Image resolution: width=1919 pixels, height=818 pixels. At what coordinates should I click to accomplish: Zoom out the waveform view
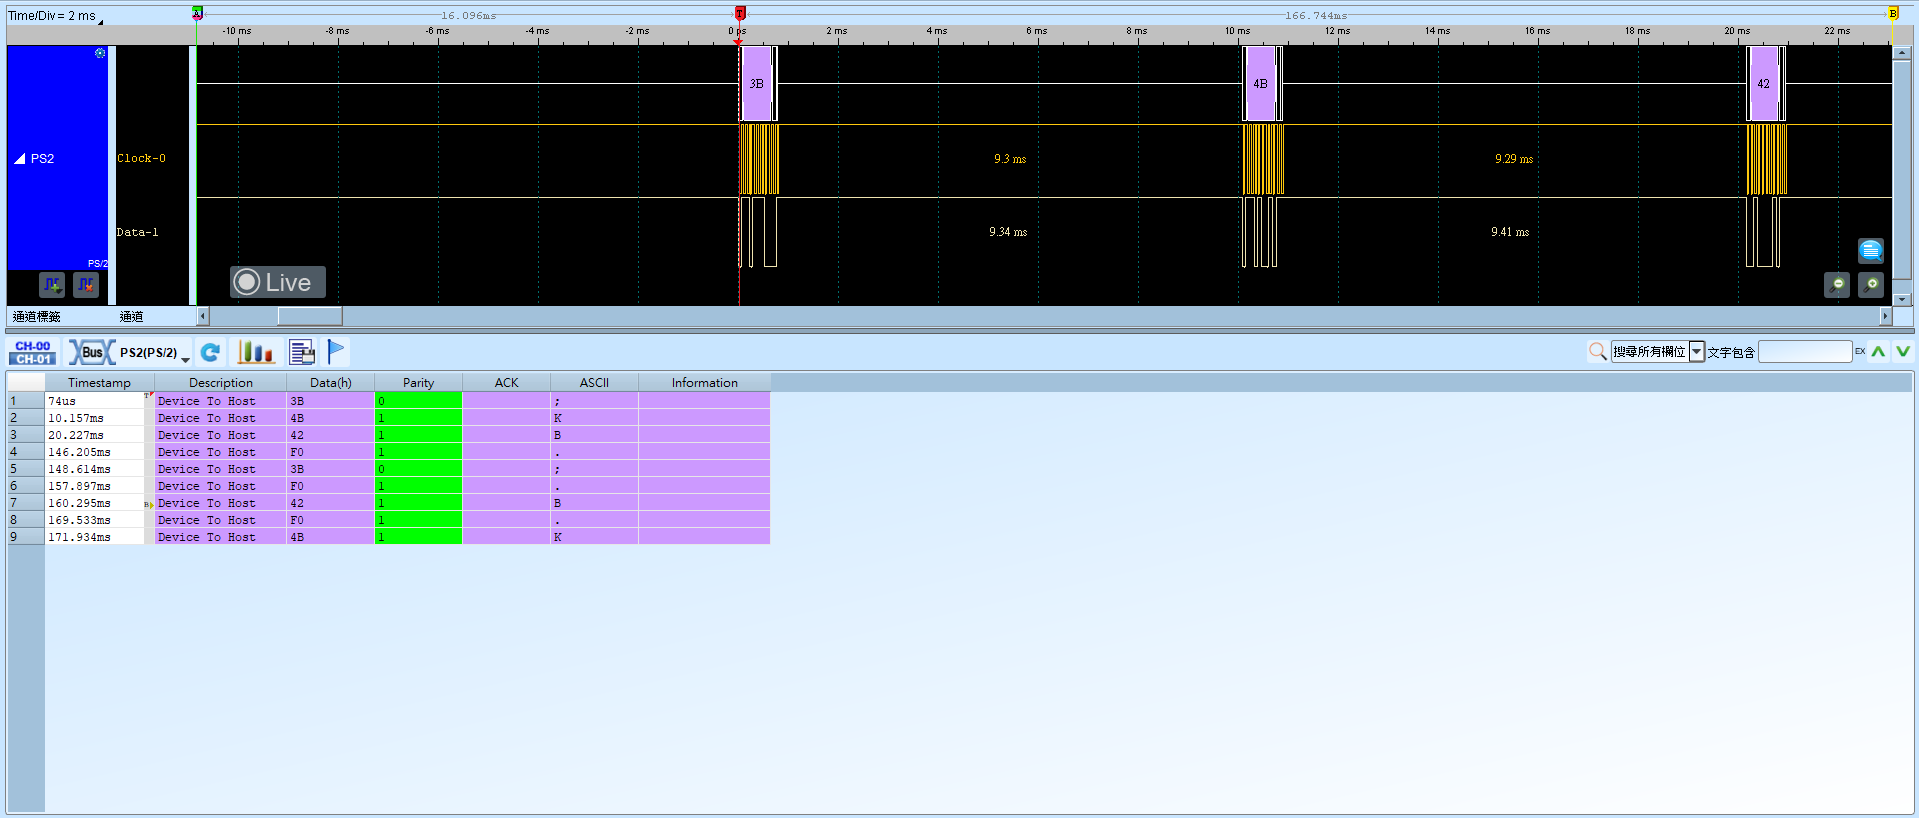pos(1837,285)
